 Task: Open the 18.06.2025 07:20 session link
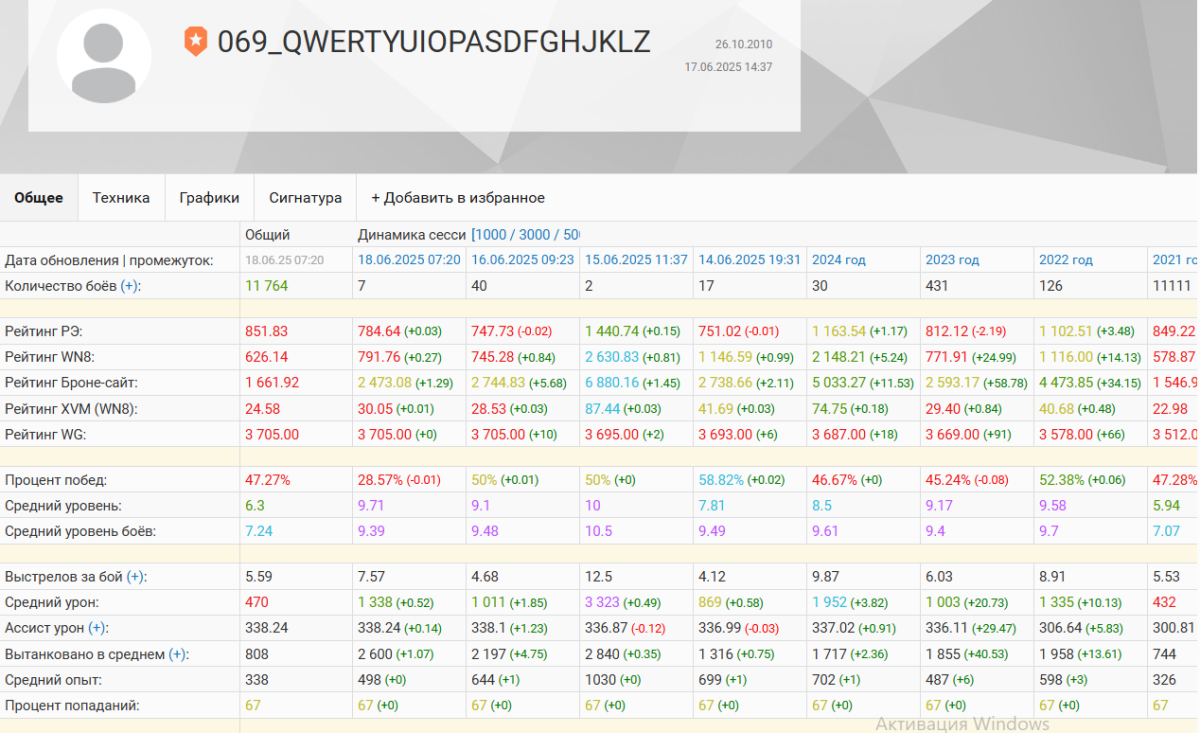point(410,260)
